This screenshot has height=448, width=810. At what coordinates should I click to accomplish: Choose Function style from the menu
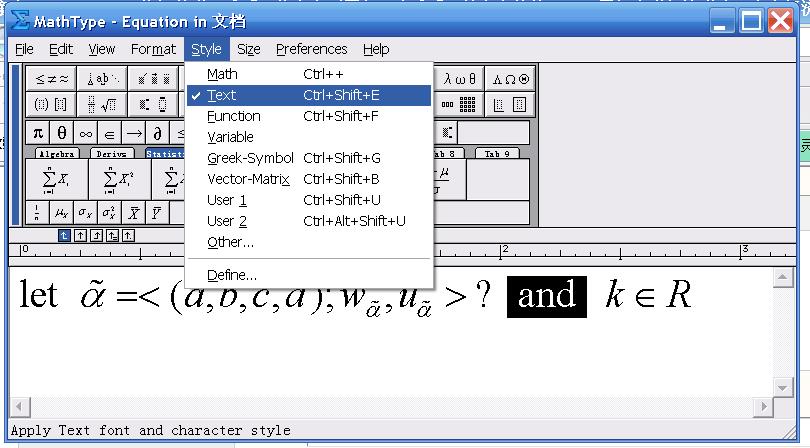pos(309,116)
